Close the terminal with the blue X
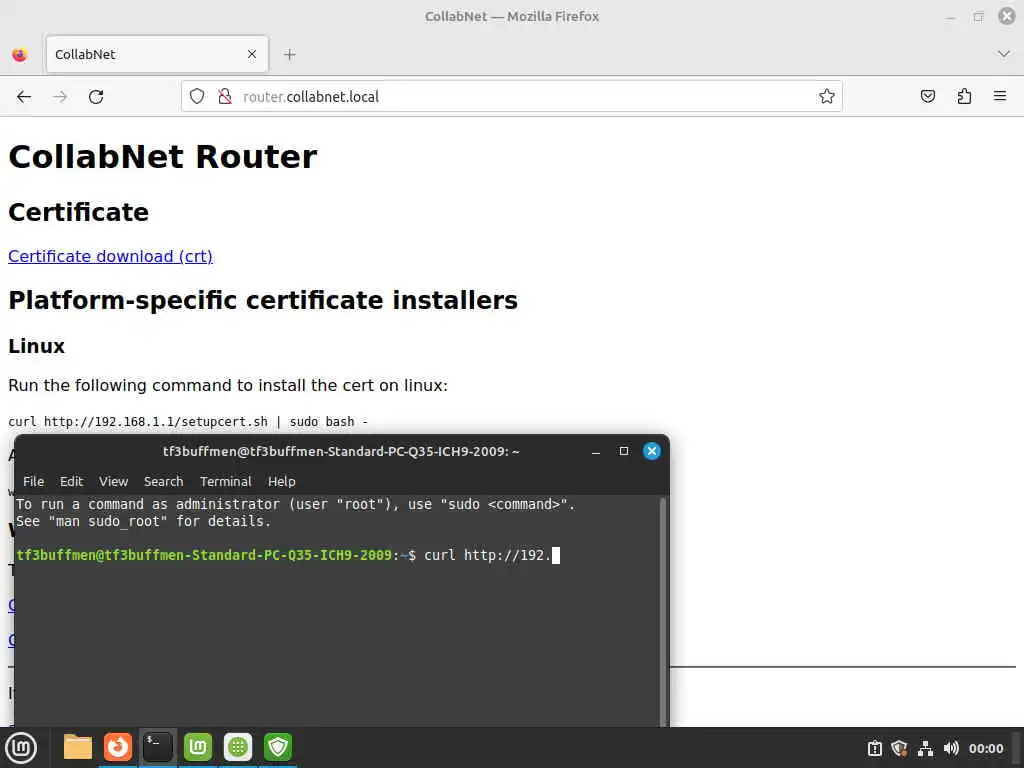Viewport: 1024px width, 768px height. tap(652, 451)
